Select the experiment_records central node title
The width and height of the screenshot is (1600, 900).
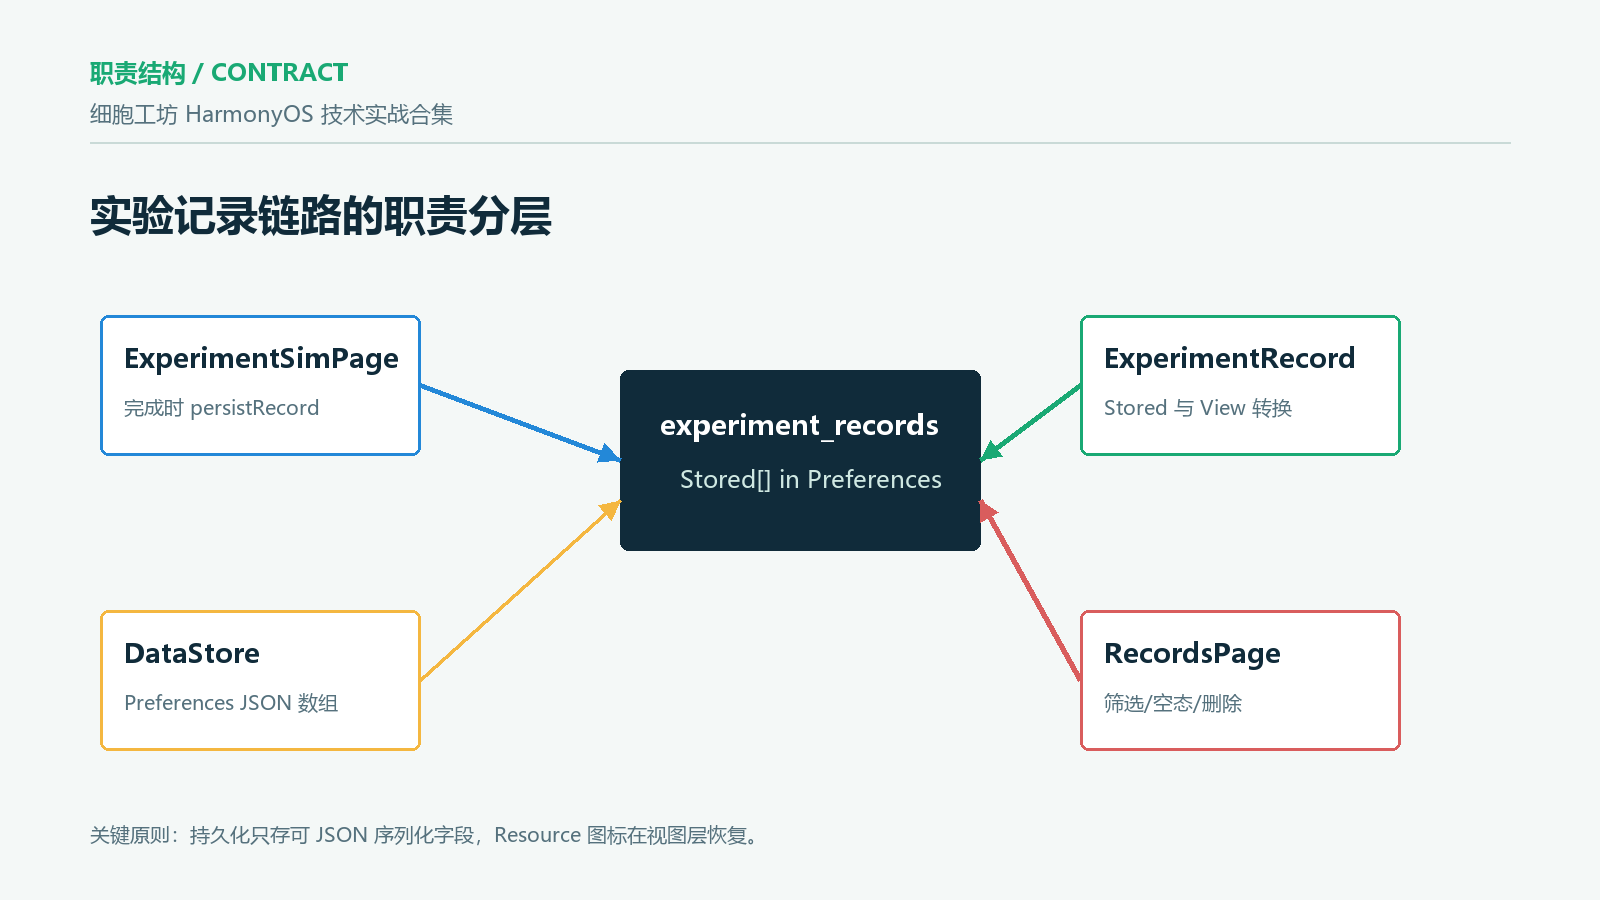coord(799,426)
